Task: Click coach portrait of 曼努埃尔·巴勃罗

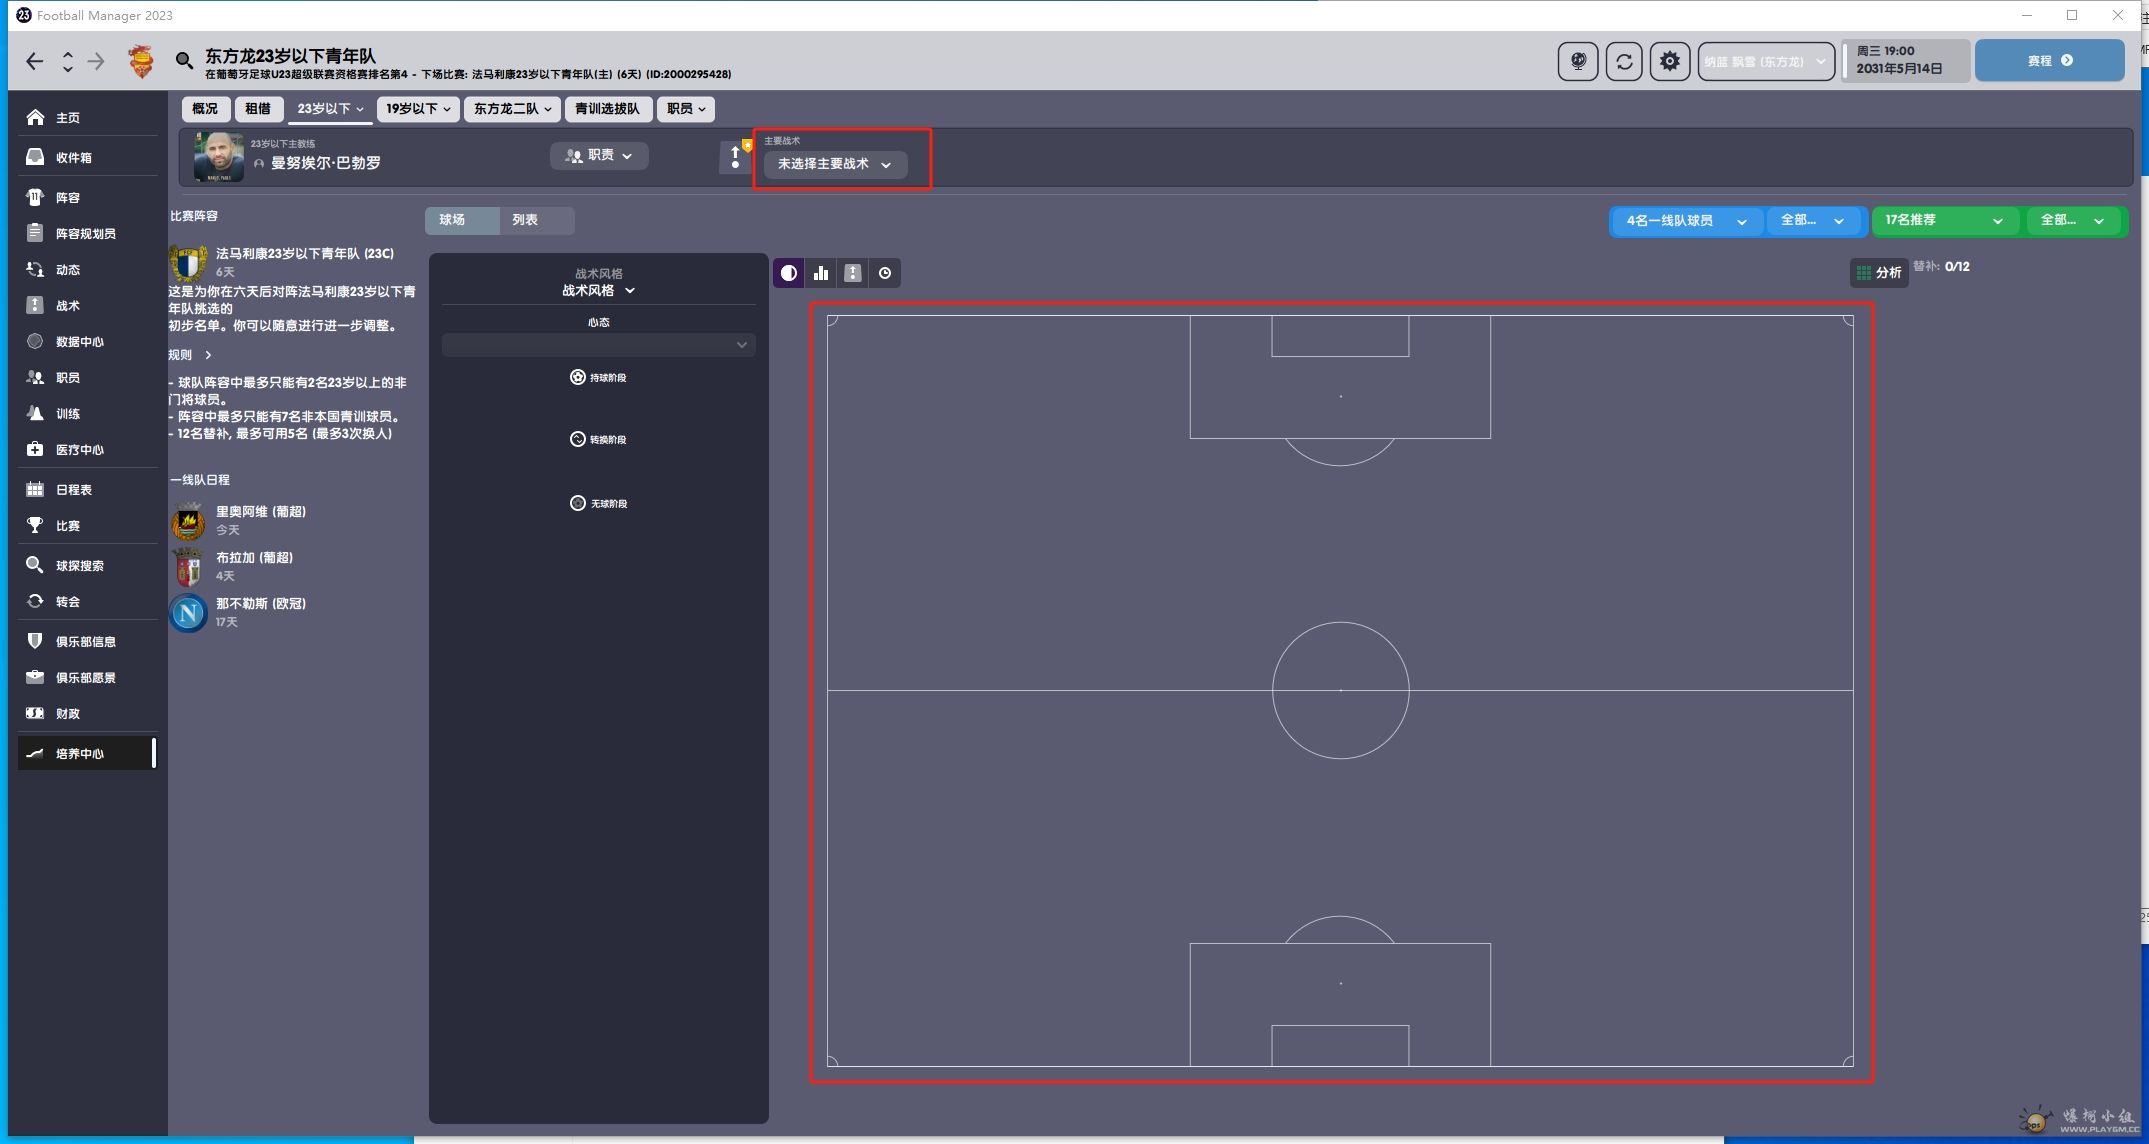Action: click(218, 157)
